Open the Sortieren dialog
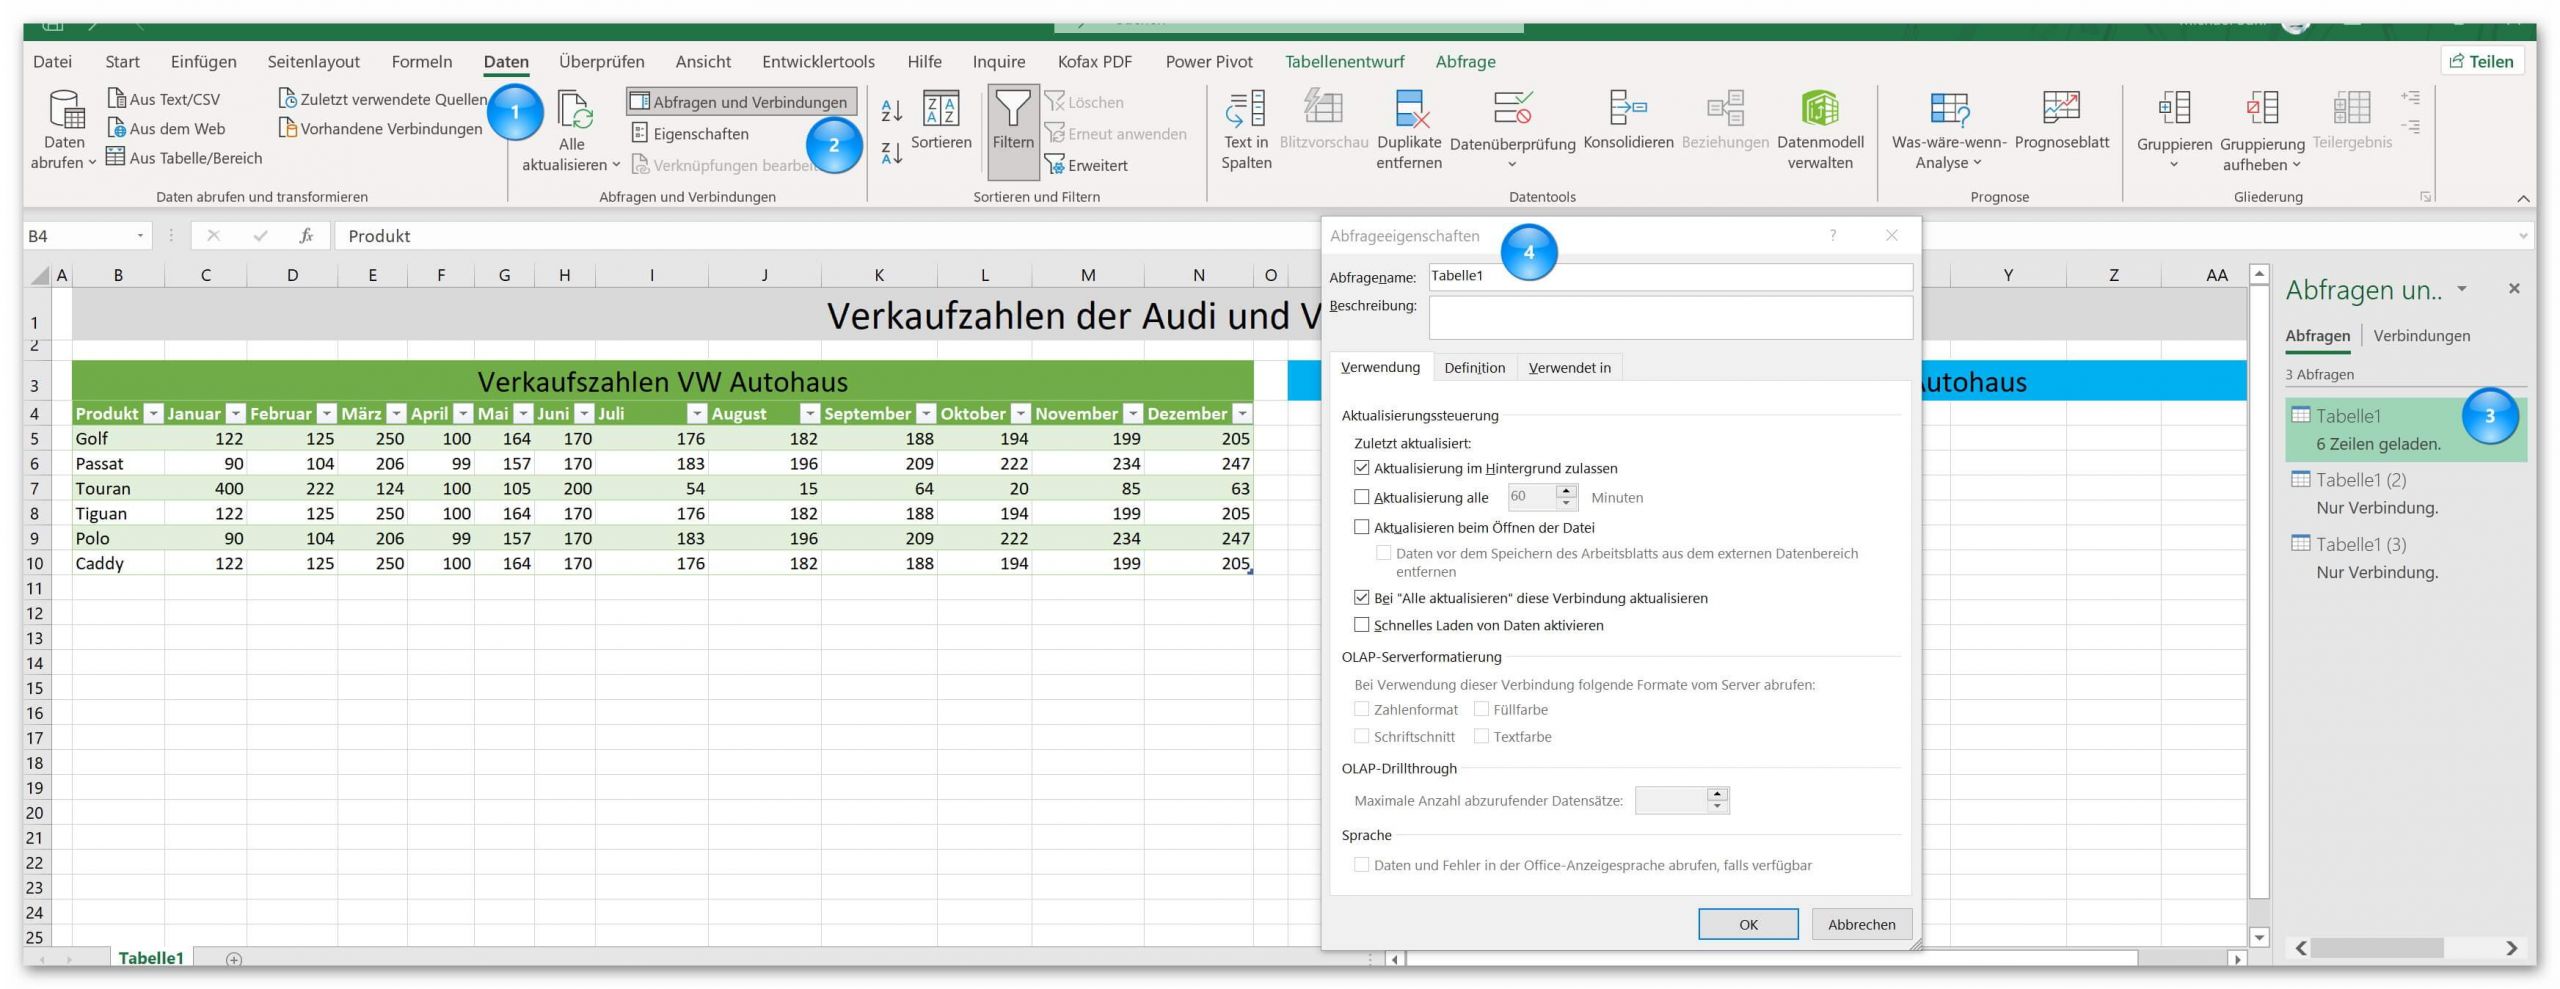The width and height of the screenshot is (2560, 989). click(941, 120)
